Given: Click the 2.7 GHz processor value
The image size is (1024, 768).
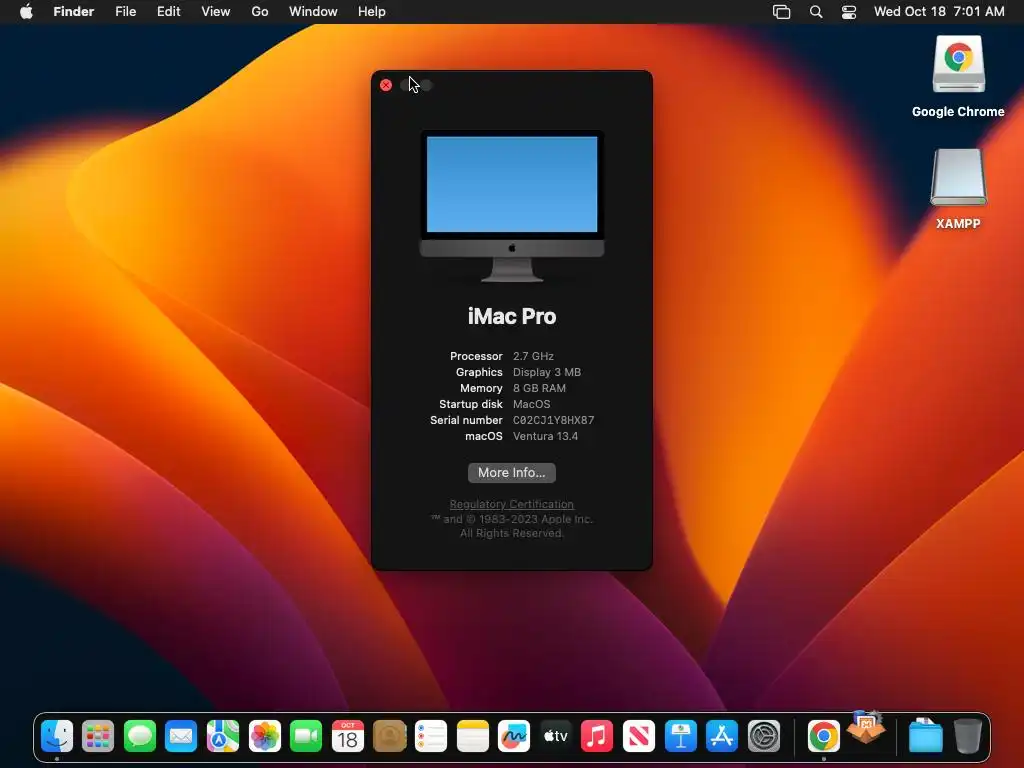Looking at the screenshot, I should [533, 357].
